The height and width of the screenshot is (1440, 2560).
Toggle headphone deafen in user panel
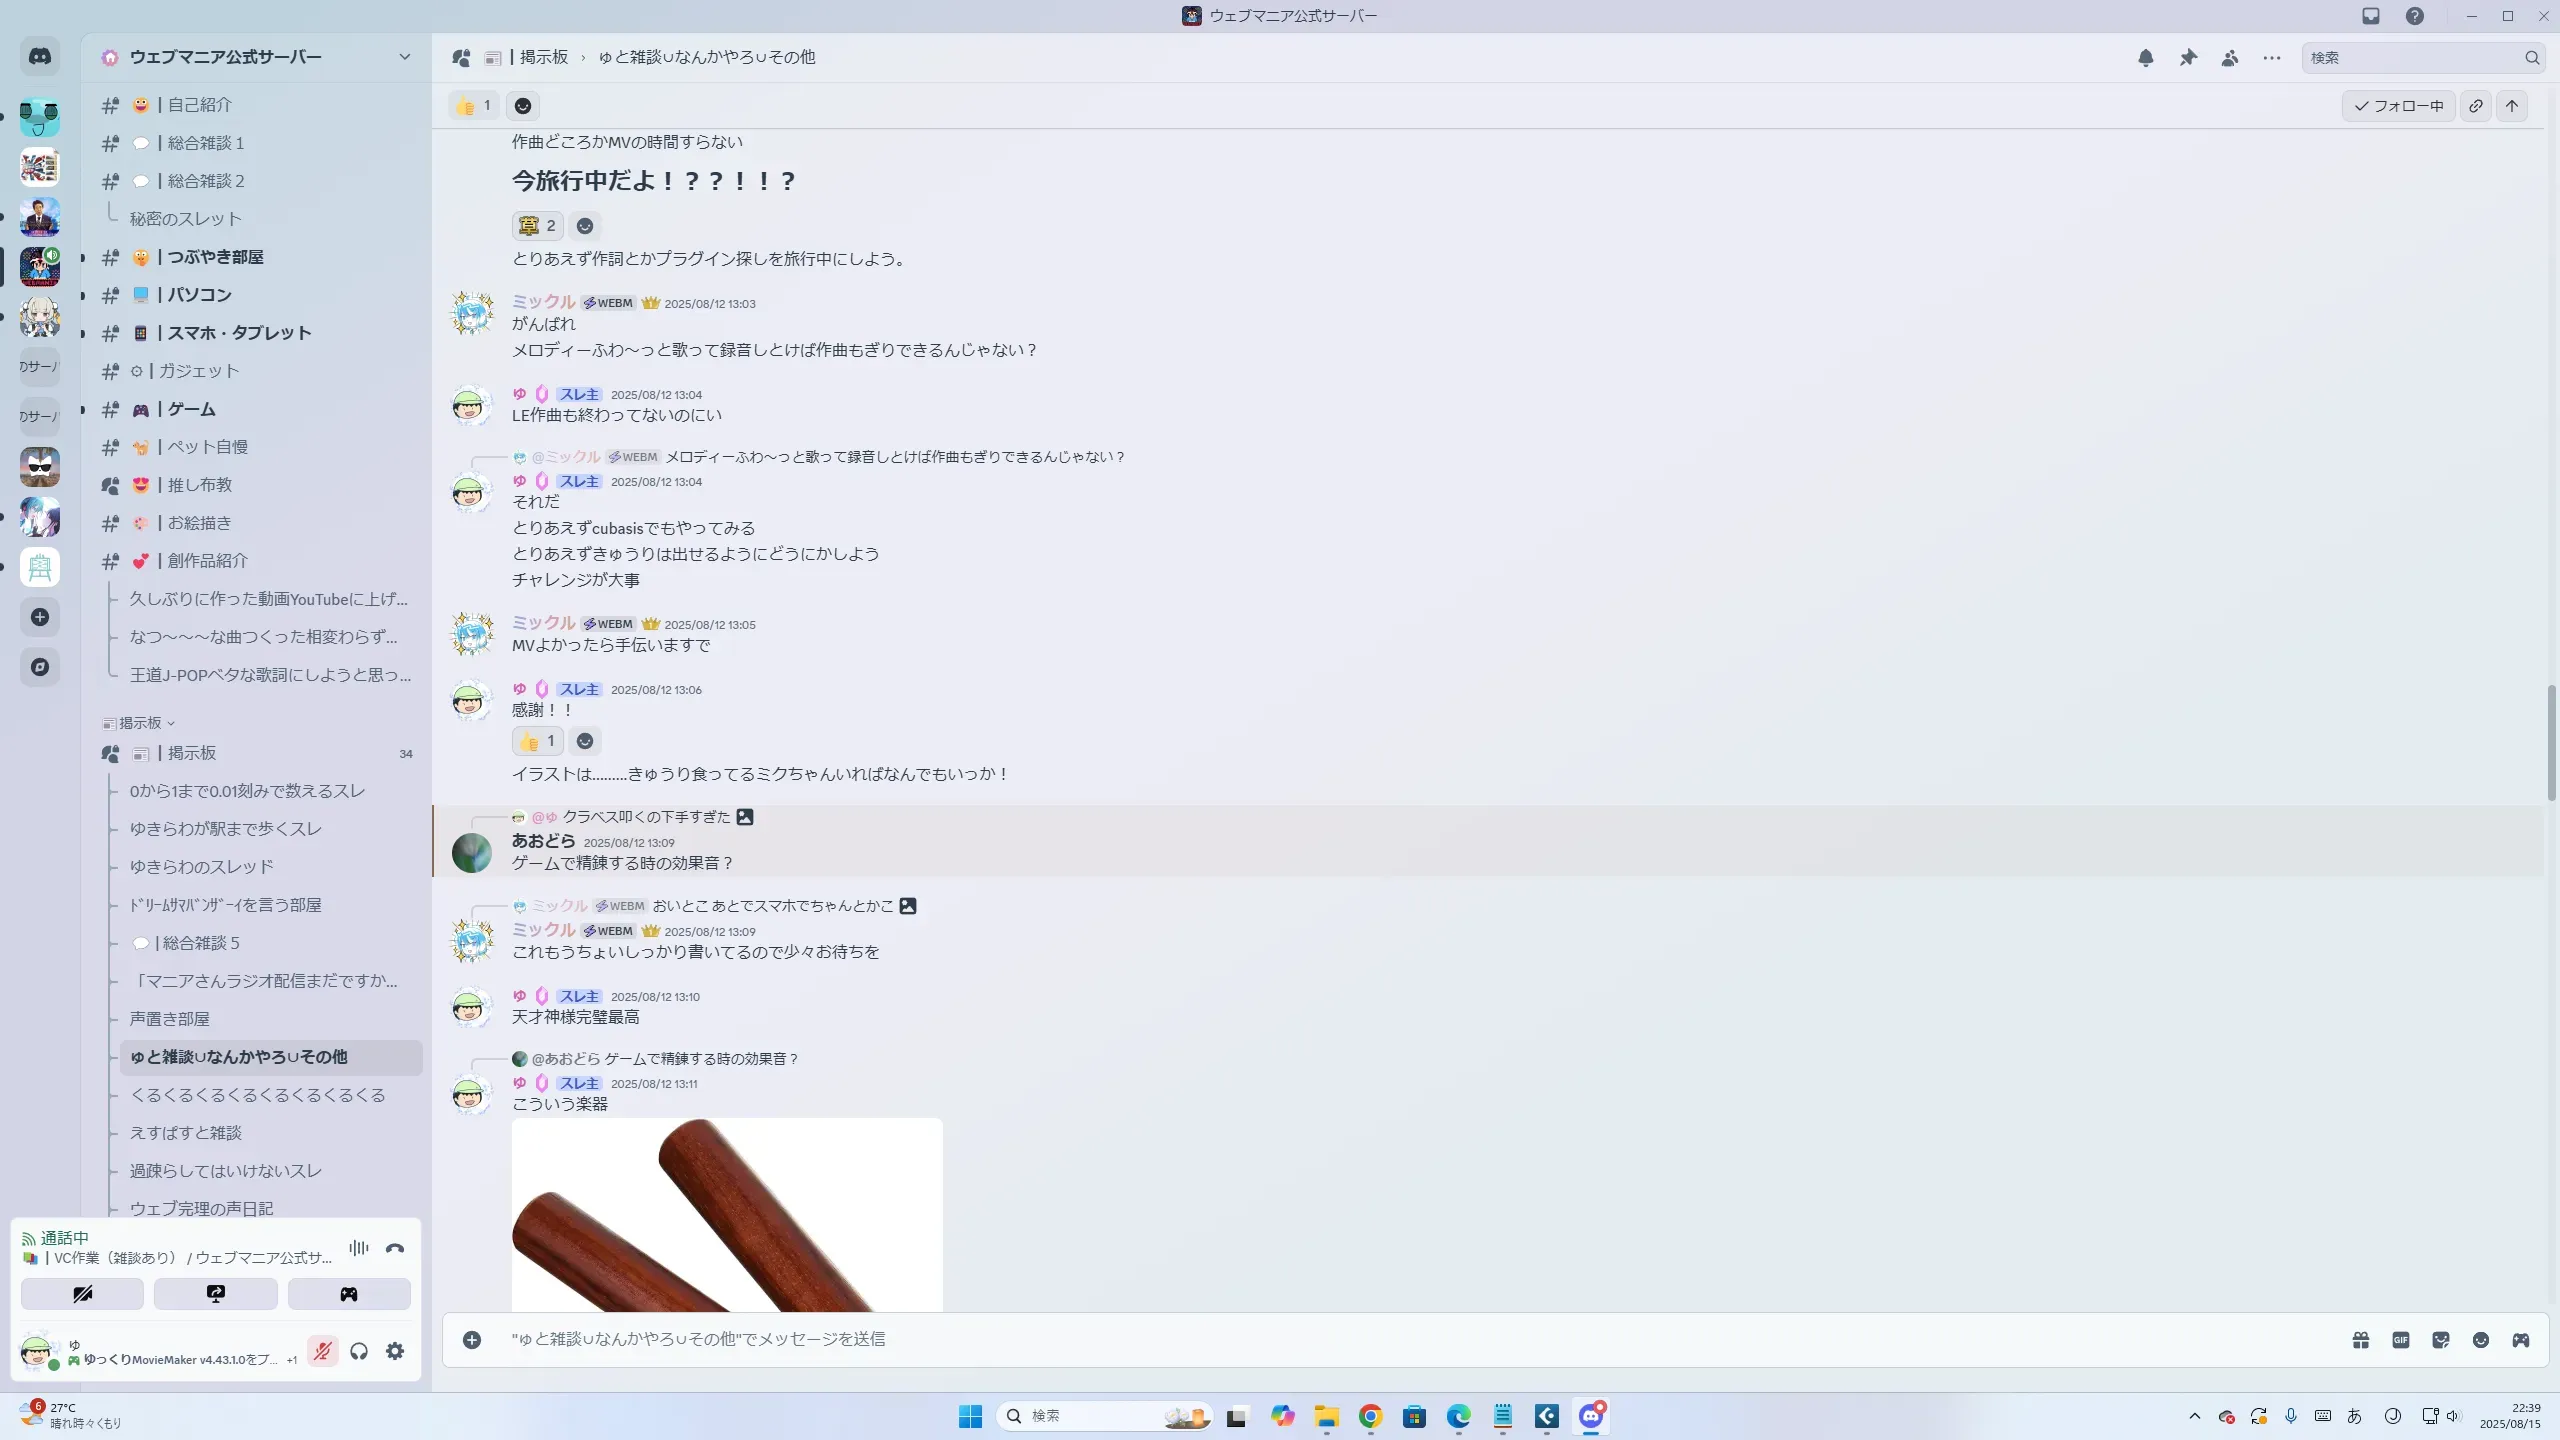coord(359,1352)
